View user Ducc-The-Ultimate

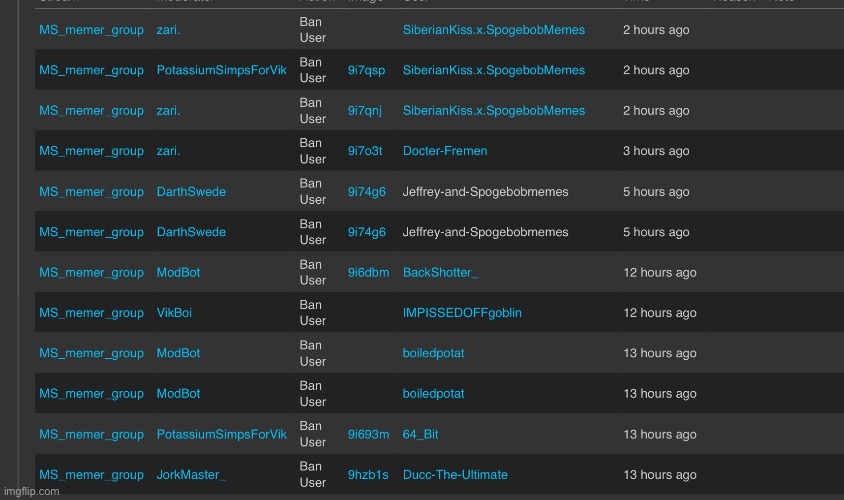(x=455, y=474)
